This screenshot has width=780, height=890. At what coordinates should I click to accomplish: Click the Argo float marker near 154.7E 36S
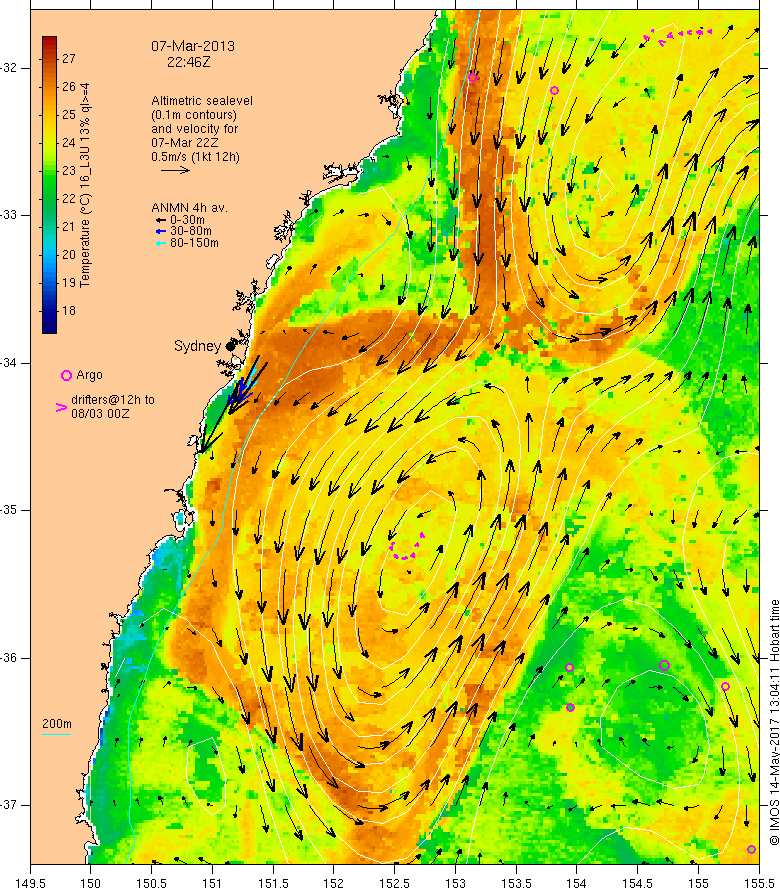click(665, 665)
